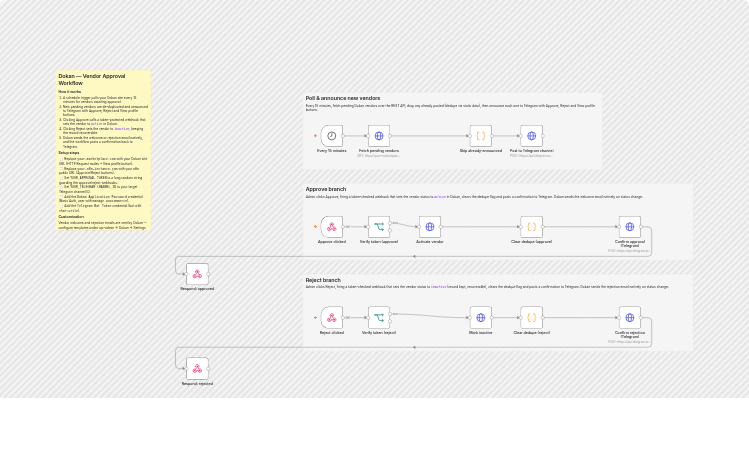Select the 'Every 15 minutes' schedule trigger node
The height and width of the screenshot is (450, 749).
click(x=332, y=136)
